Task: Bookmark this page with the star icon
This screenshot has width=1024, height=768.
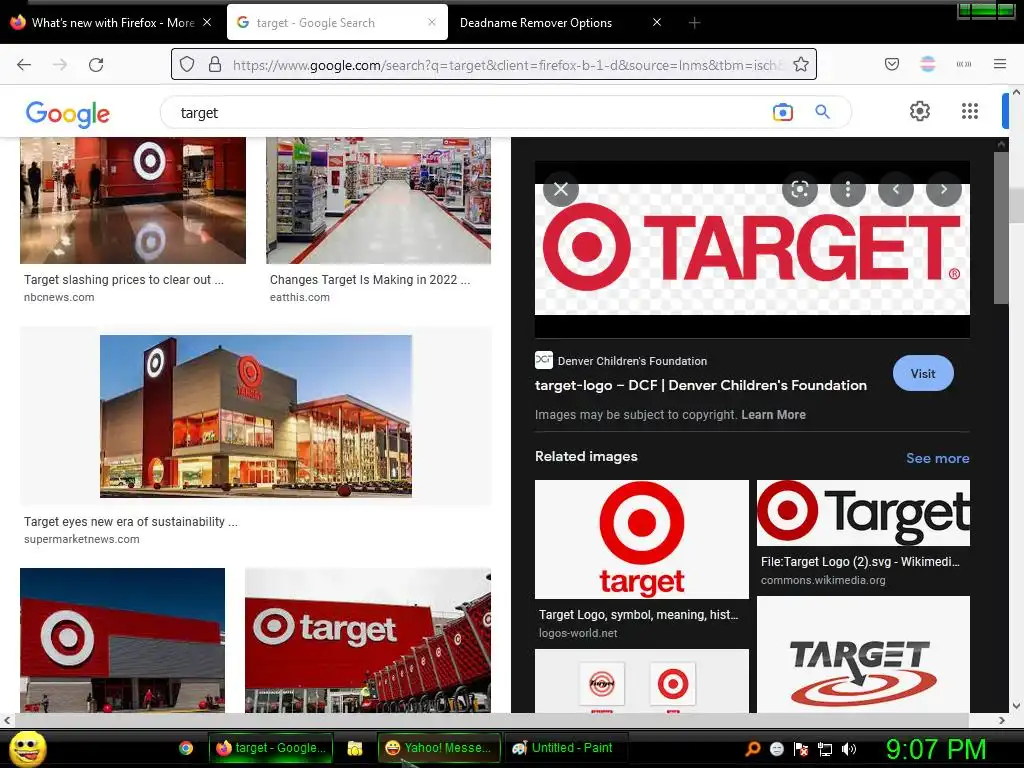Action: [x=801, y=64]
